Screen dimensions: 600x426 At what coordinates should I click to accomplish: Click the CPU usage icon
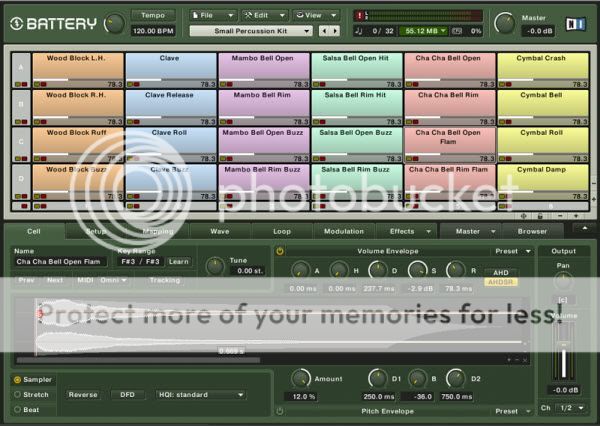(457, 31)
